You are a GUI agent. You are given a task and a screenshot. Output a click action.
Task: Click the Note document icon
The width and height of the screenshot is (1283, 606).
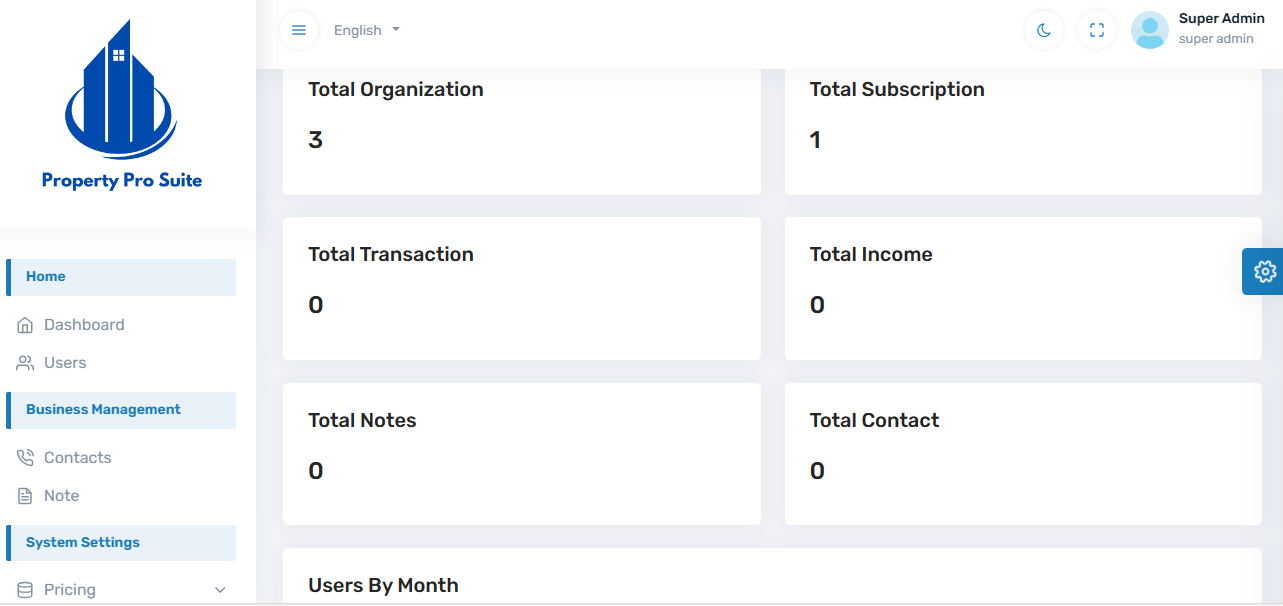pyautogui.click(x=25, y=496)
